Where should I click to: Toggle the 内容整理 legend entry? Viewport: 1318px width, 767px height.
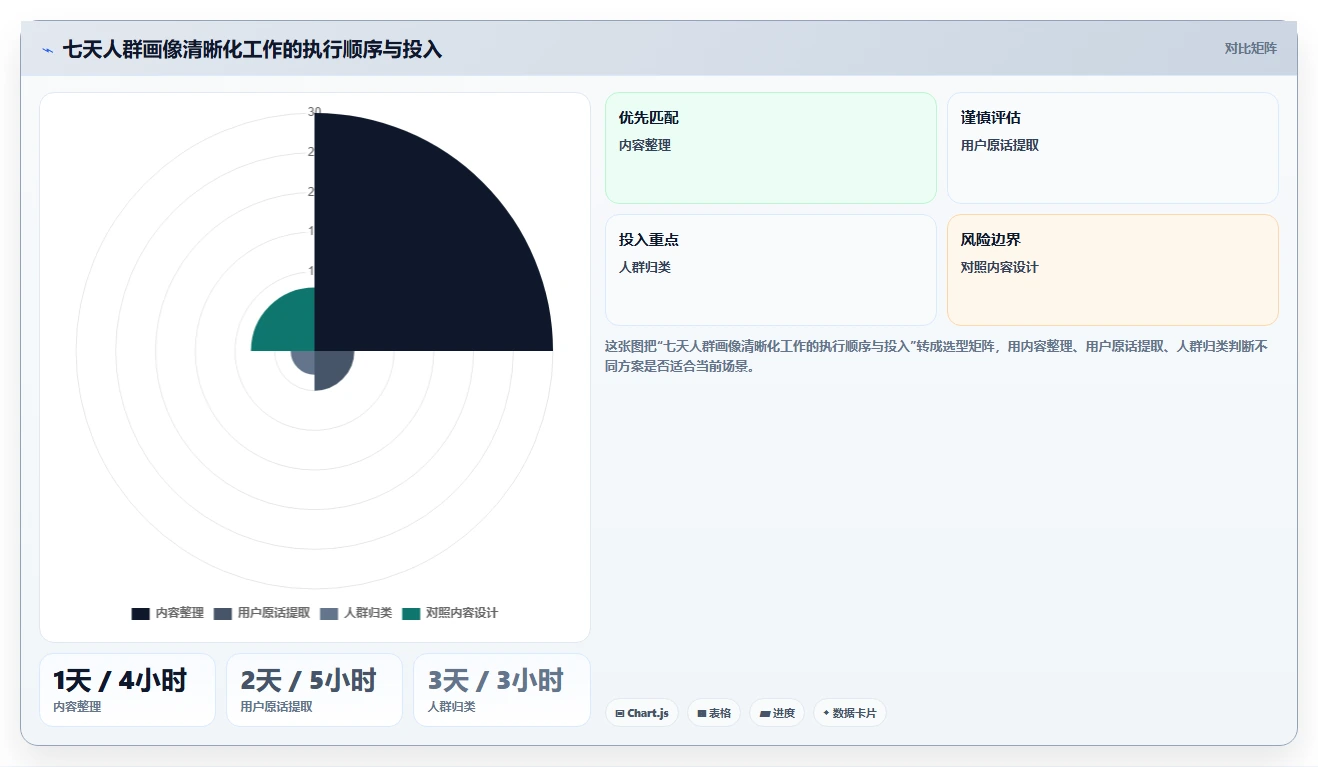point(167,613)
